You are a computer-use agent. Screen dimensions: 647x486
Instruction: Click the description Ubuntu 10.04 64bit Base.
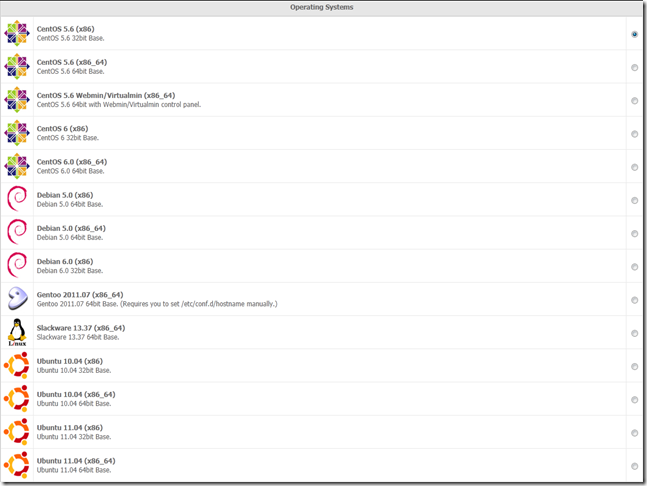(x=74, y=403)
